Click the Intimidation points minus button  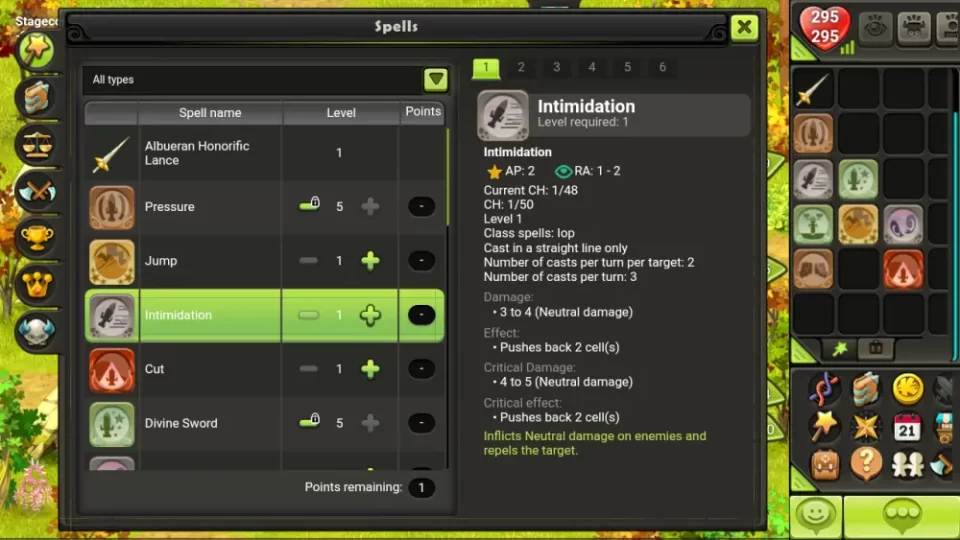coord(421,315)
